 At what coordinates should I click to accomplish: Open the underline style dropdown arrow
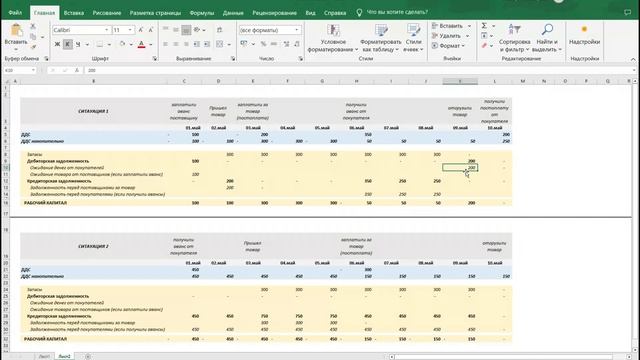click(x=87, y=44)
